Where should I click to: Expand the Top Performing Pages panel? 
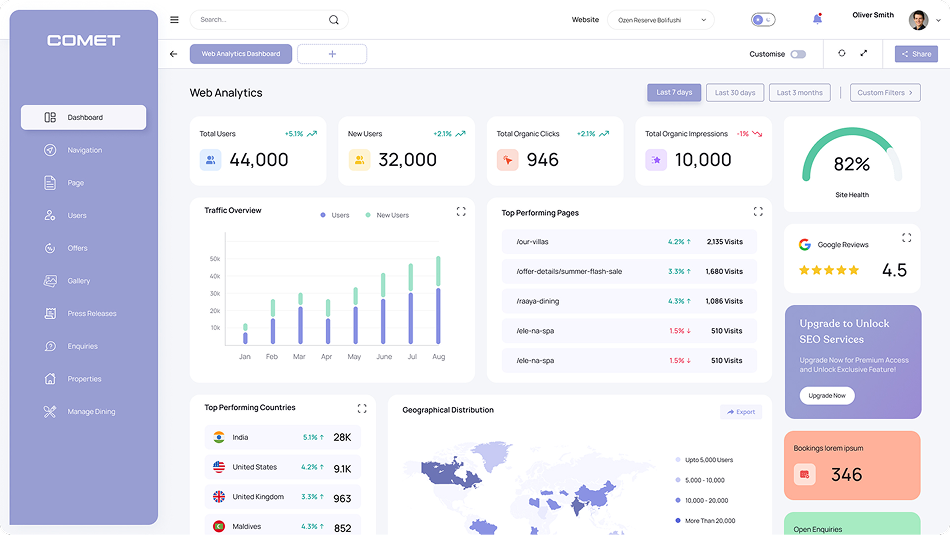tap(758, 212)
